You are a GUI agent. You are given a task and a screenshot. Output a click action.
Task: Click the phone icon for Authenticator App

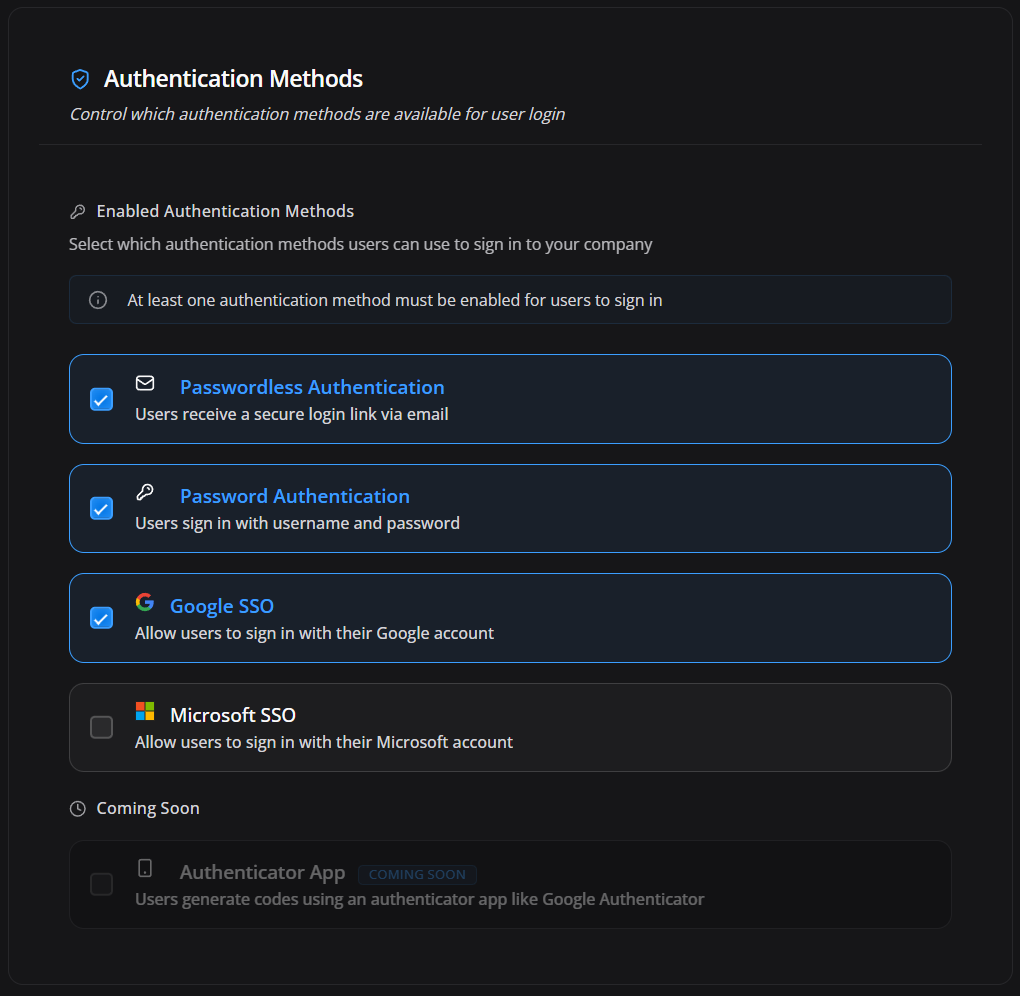[145, 868]
